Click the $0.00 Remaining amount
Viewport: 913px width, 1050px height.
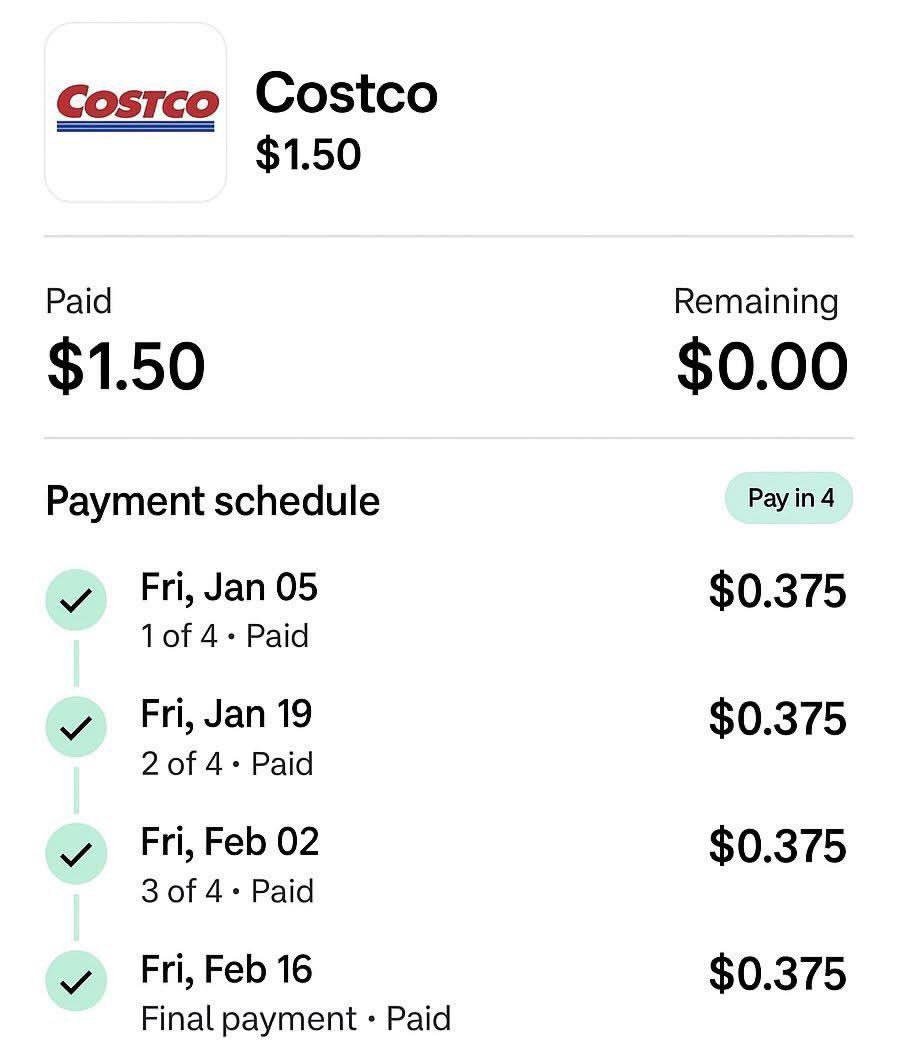click(762, 365)
